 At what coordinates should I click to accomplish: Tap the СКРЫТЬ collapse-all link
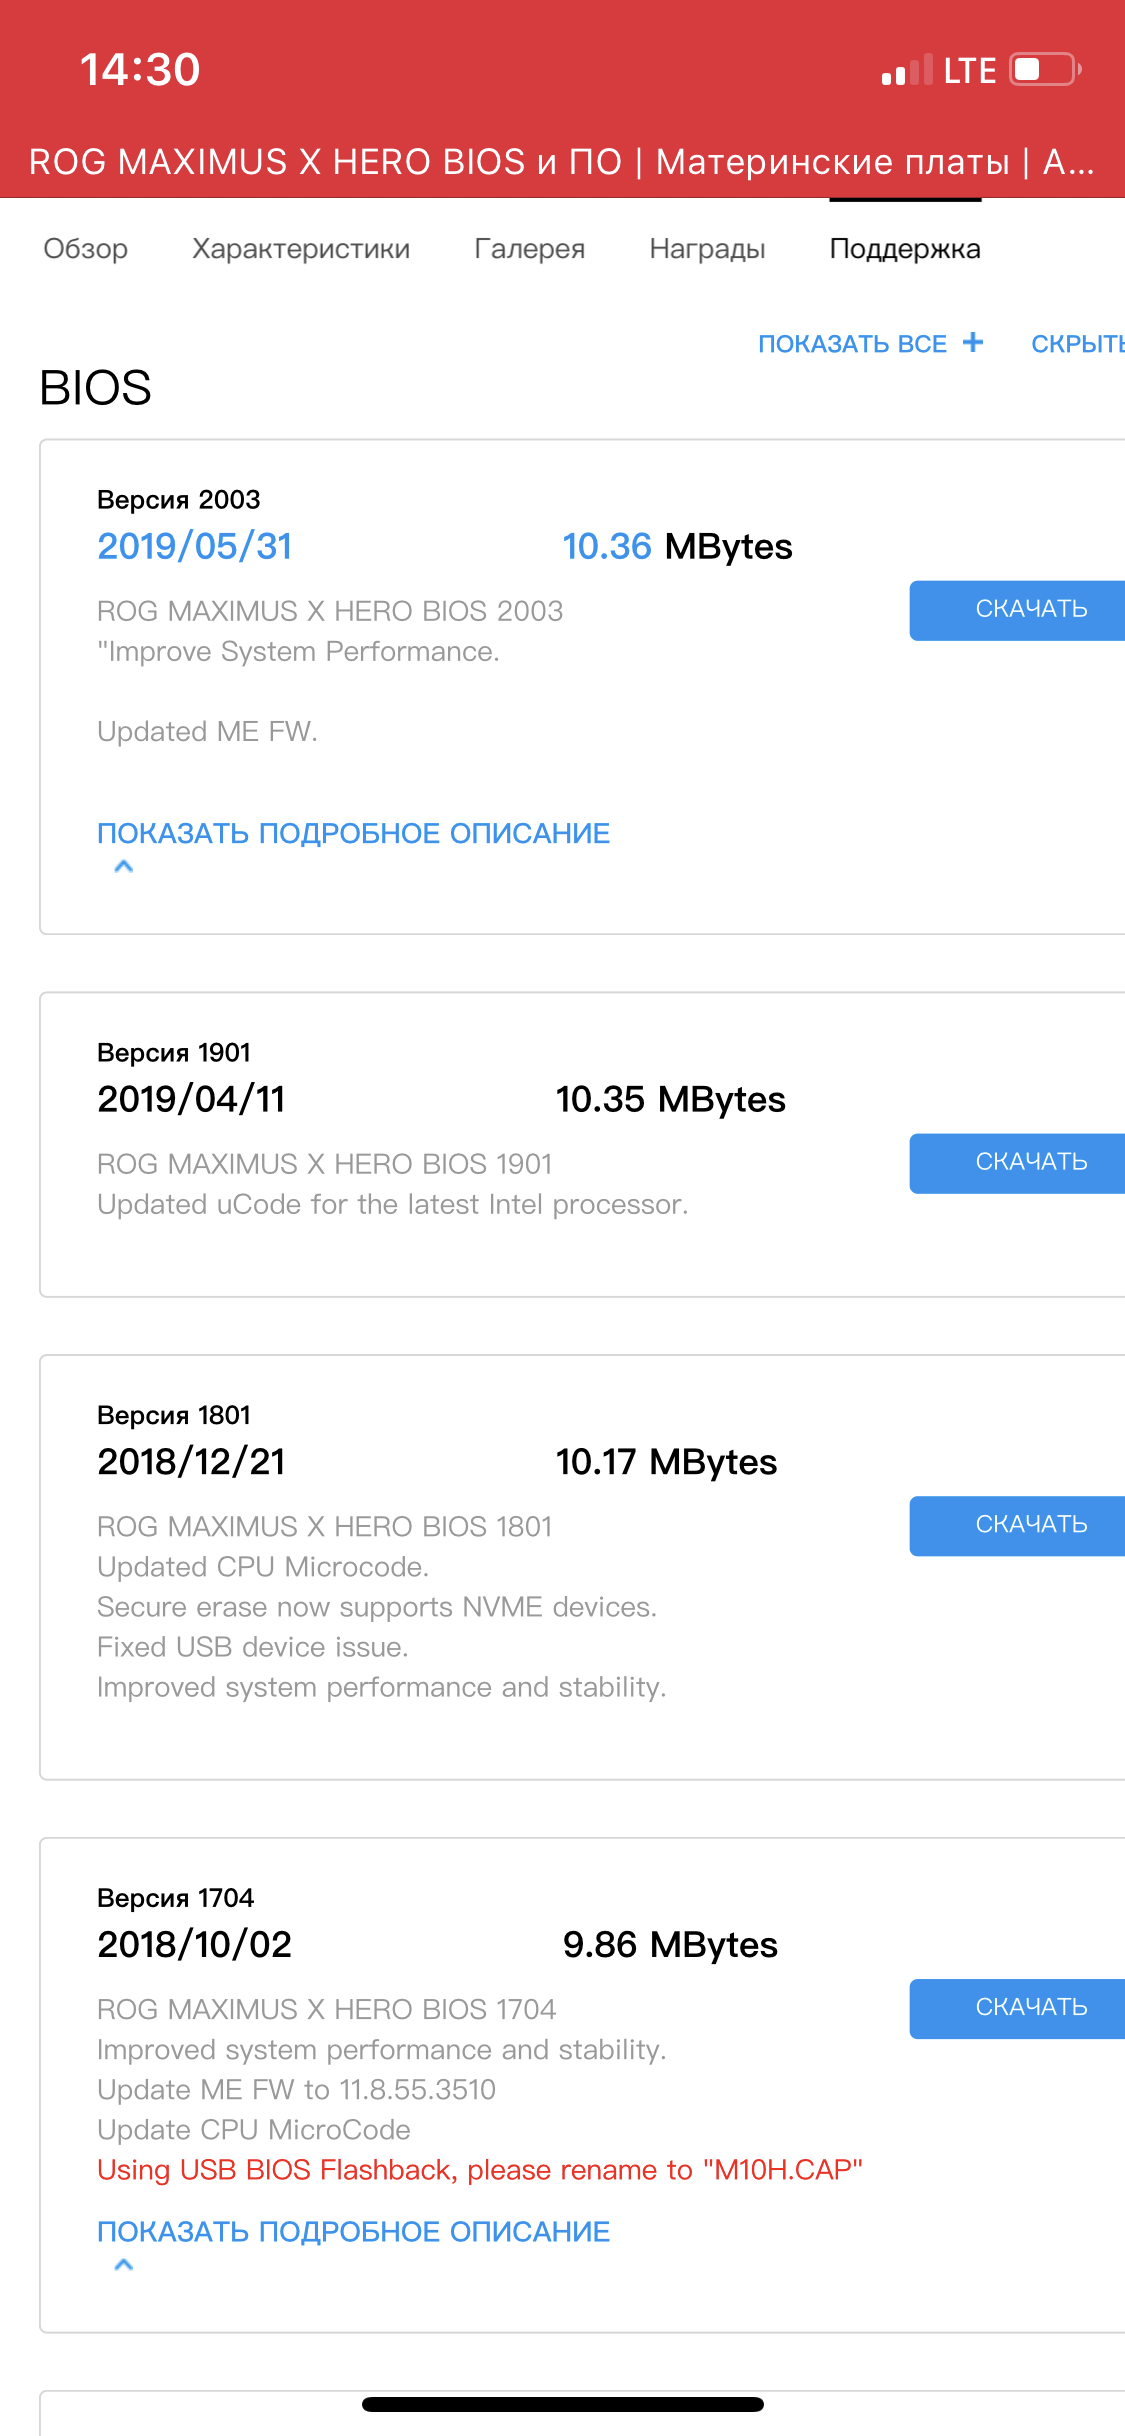point(1078,344)
